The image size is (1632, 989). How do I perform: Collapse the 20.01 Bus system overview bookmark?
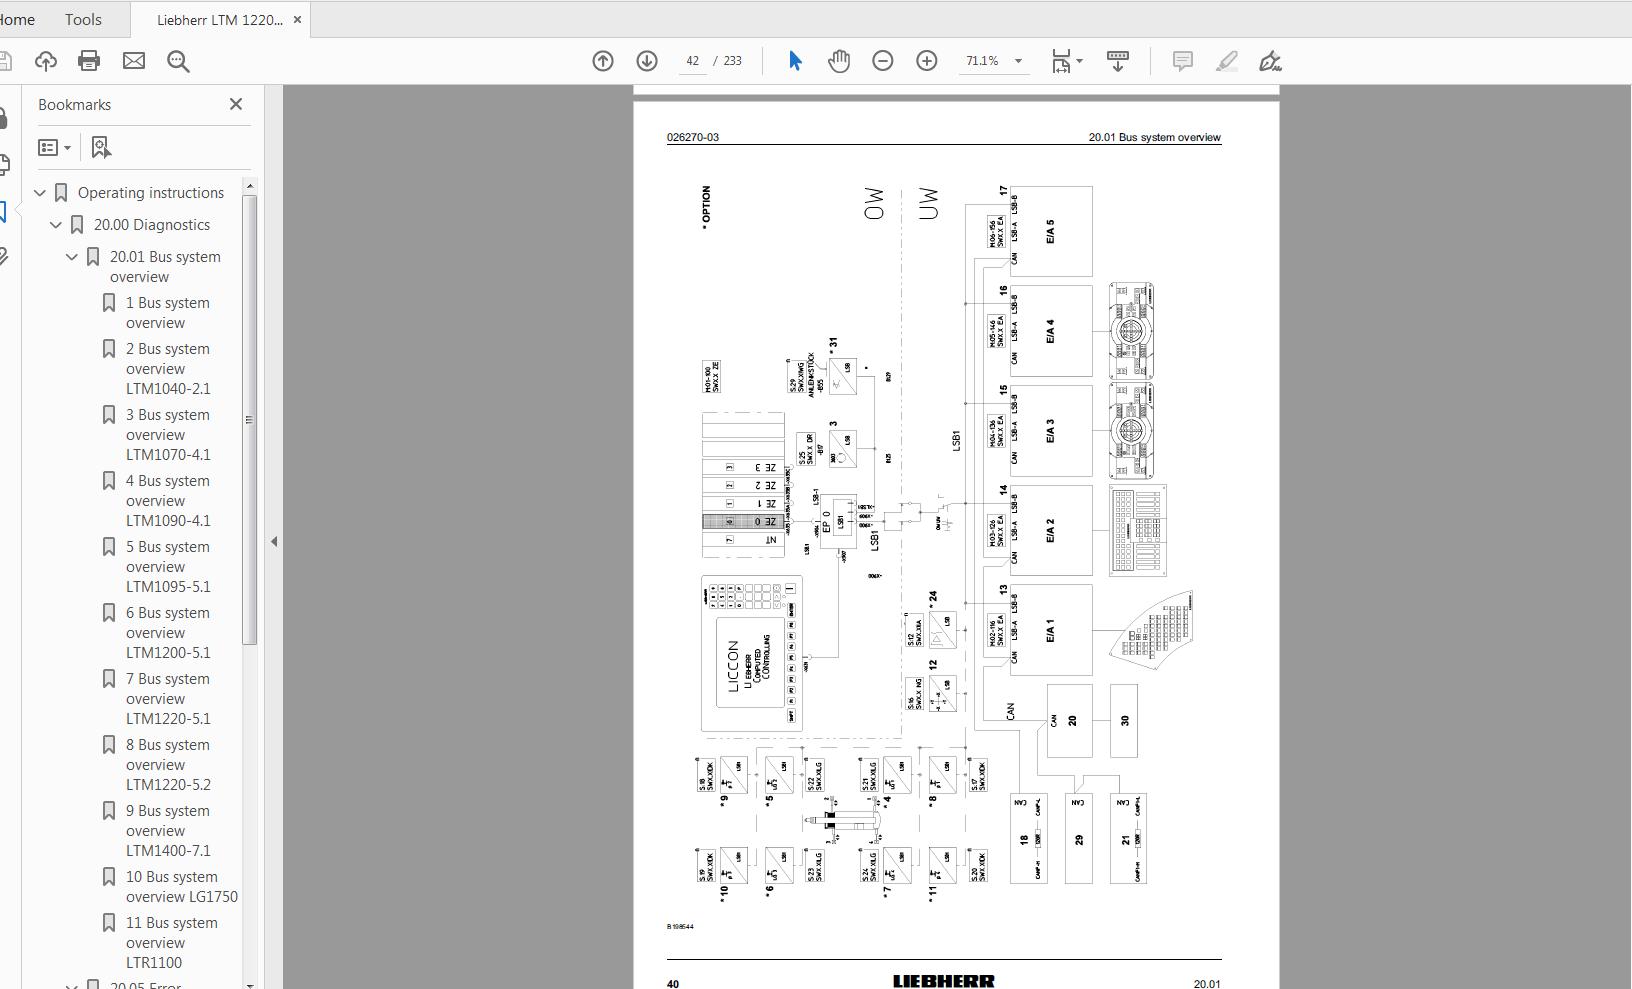(x=72, y=257)
